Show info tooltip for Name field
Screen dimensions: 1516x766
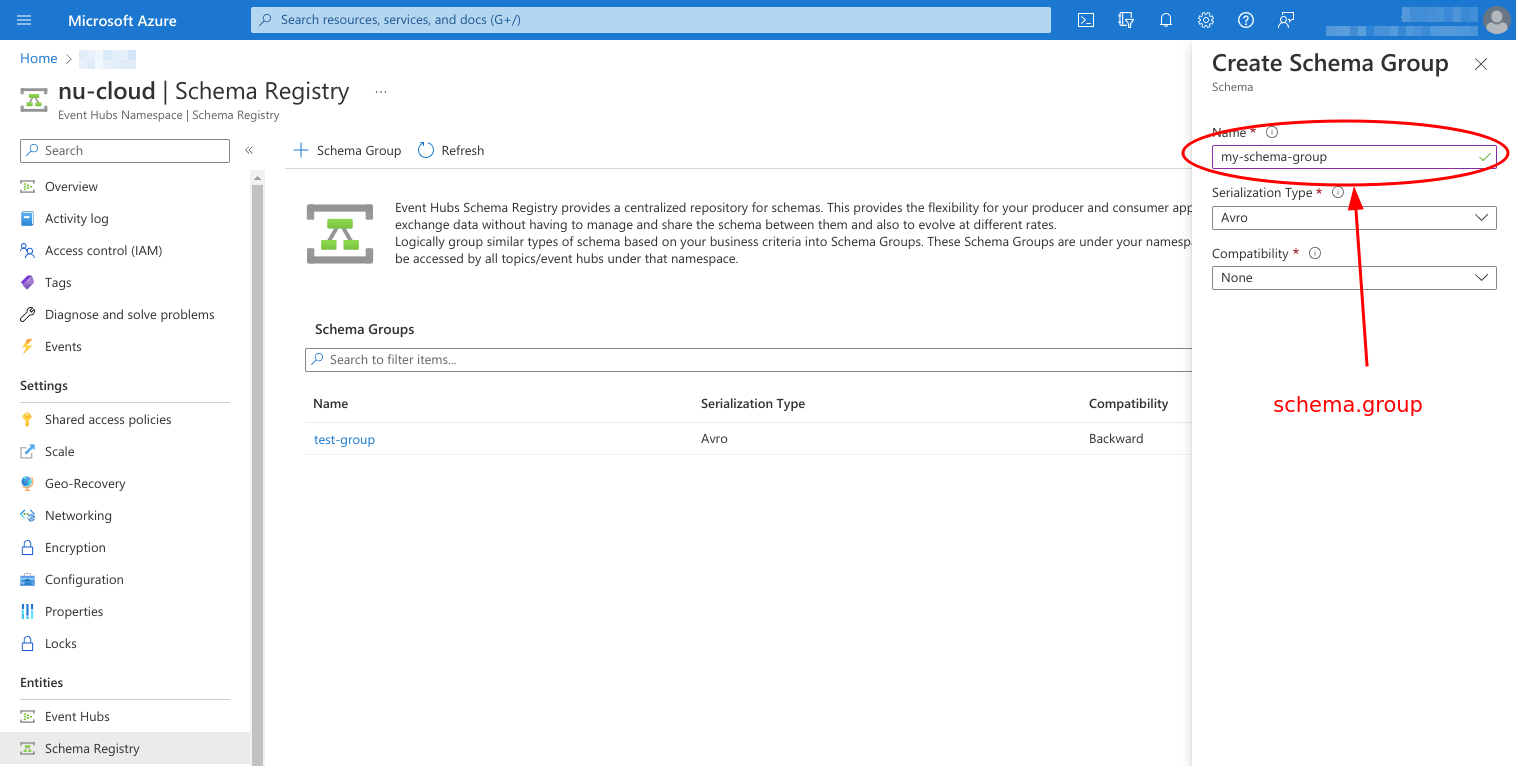1272,132
